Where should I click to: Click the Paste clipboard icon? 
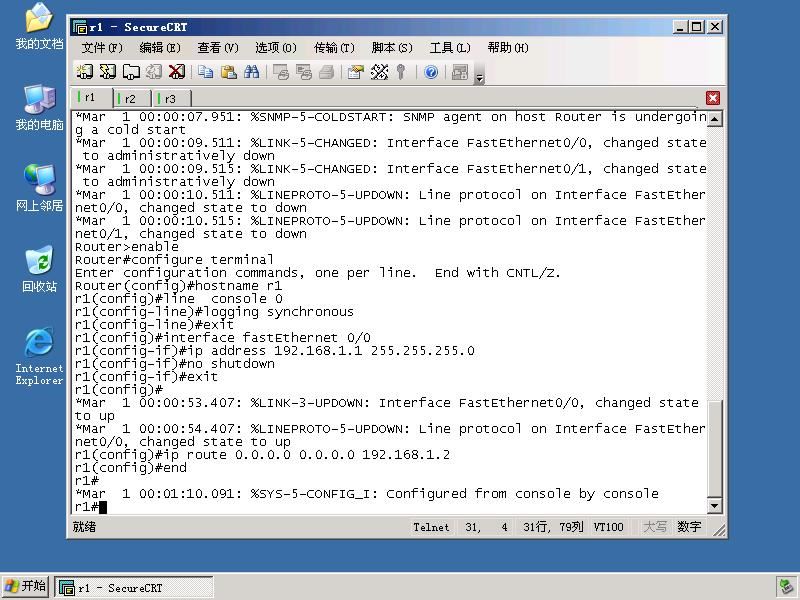[229, 72]
